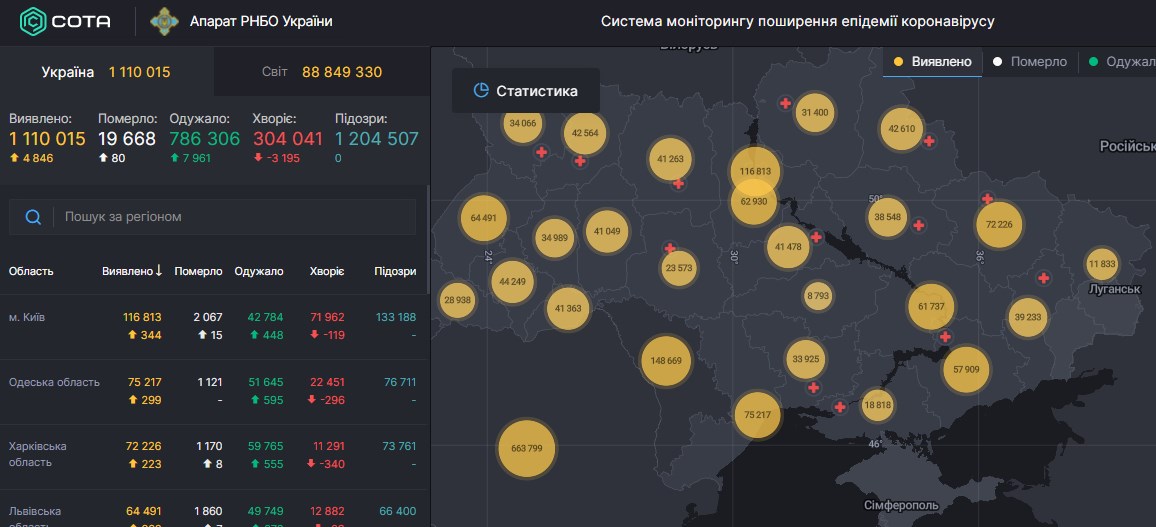Image resolution: width=1156 pixels, height=527 pixels.
Task: Select the 75 217 Odesa map bubble
Action: coord(757,415)
